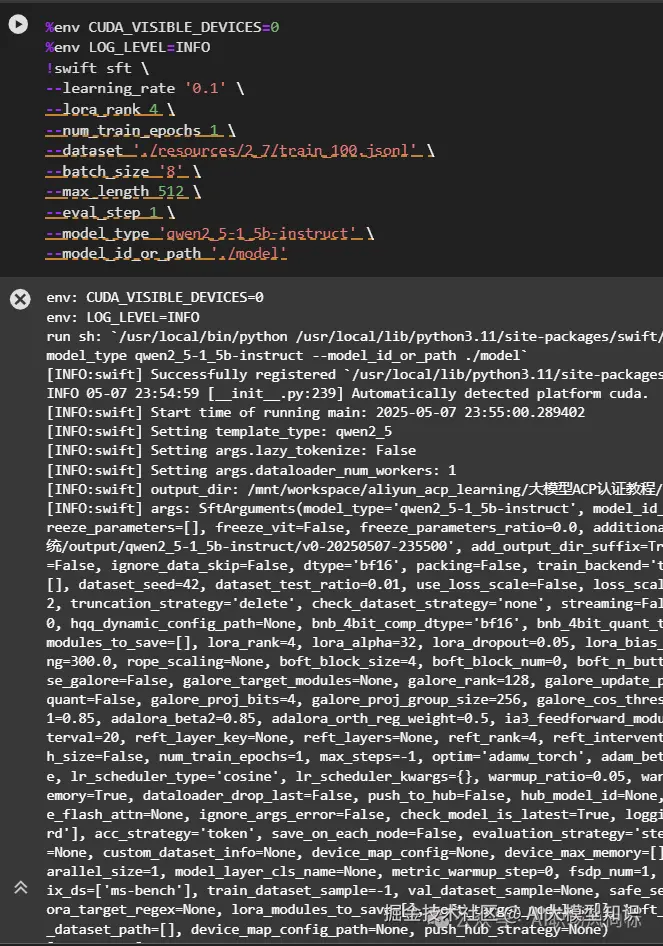Click the 'args: SftArguments' log line

coord(355,508)
